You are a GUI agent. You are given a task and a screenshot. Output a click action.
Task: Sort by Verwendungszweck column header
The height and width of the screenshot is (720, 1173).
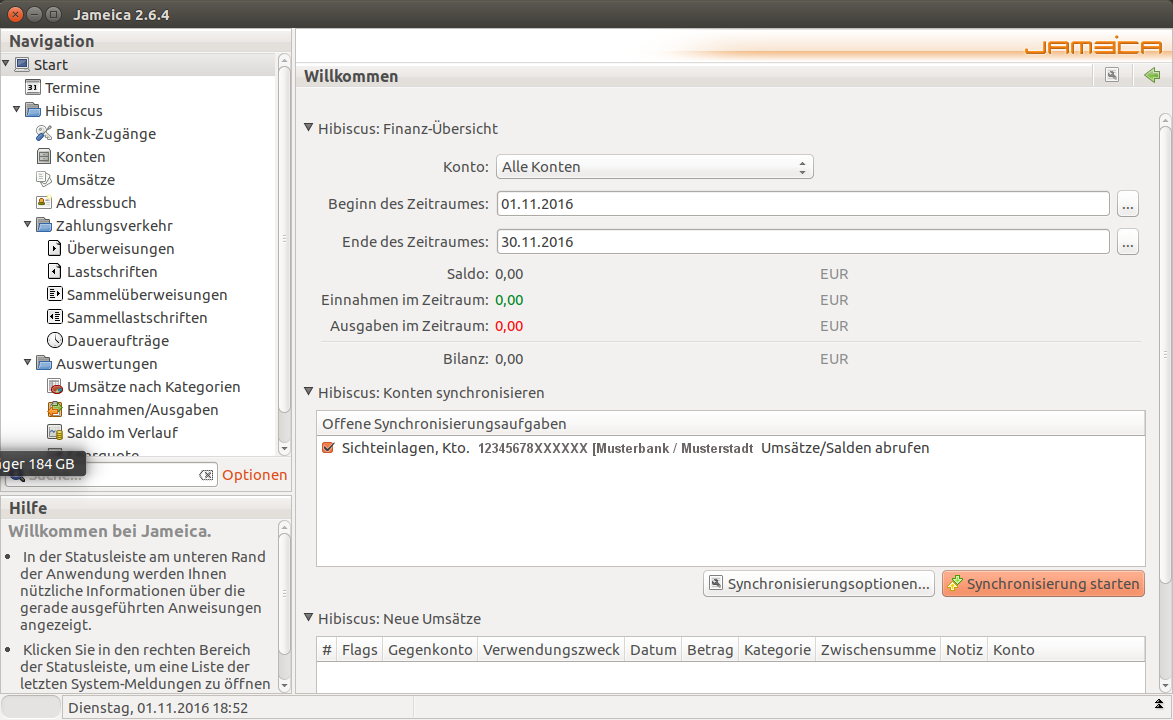pos(551,650)
